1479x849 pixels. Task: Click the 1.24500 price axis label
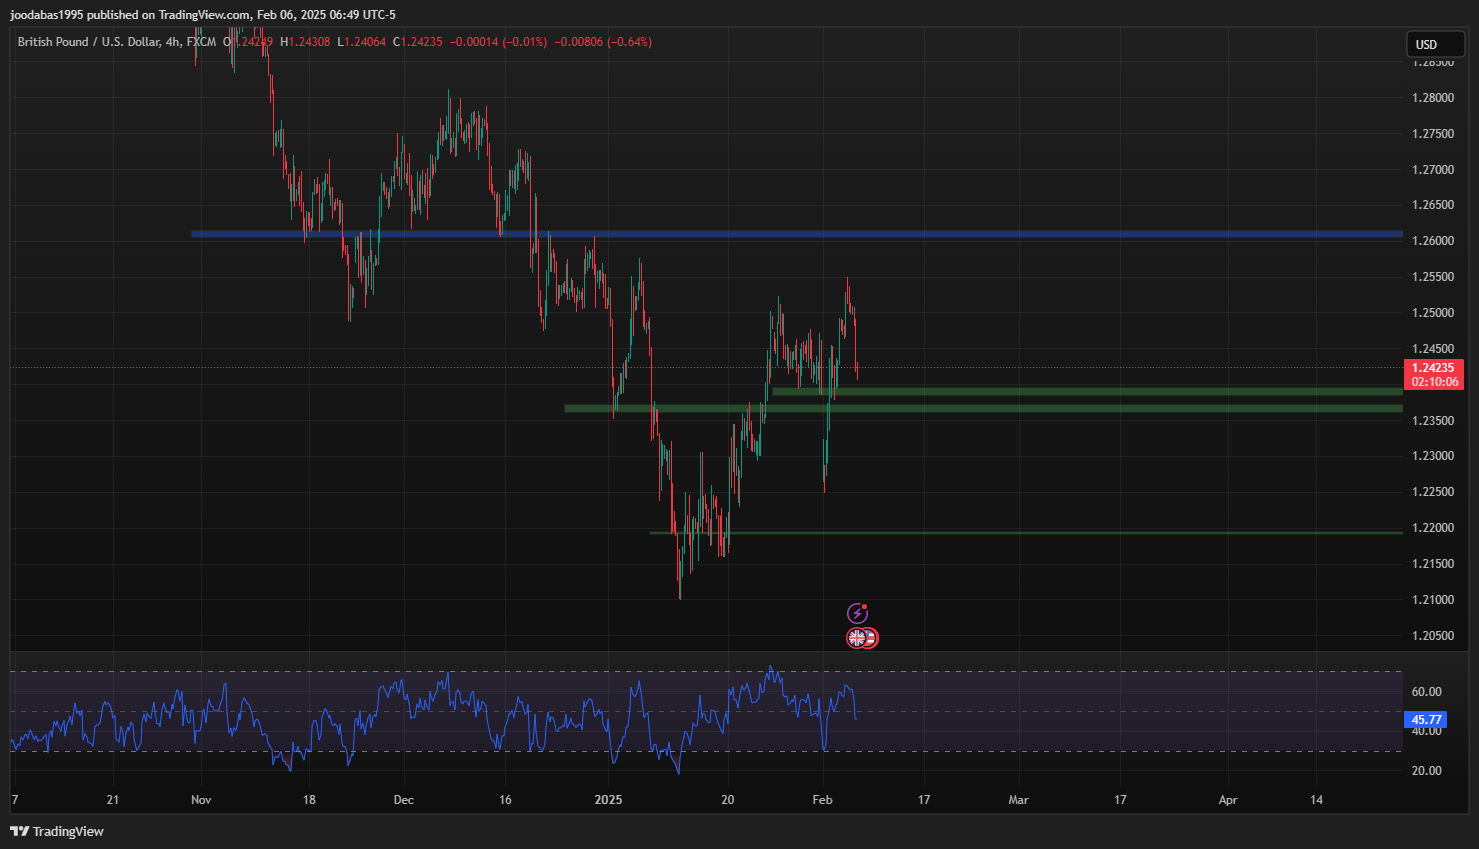(x=1432, y=349)
